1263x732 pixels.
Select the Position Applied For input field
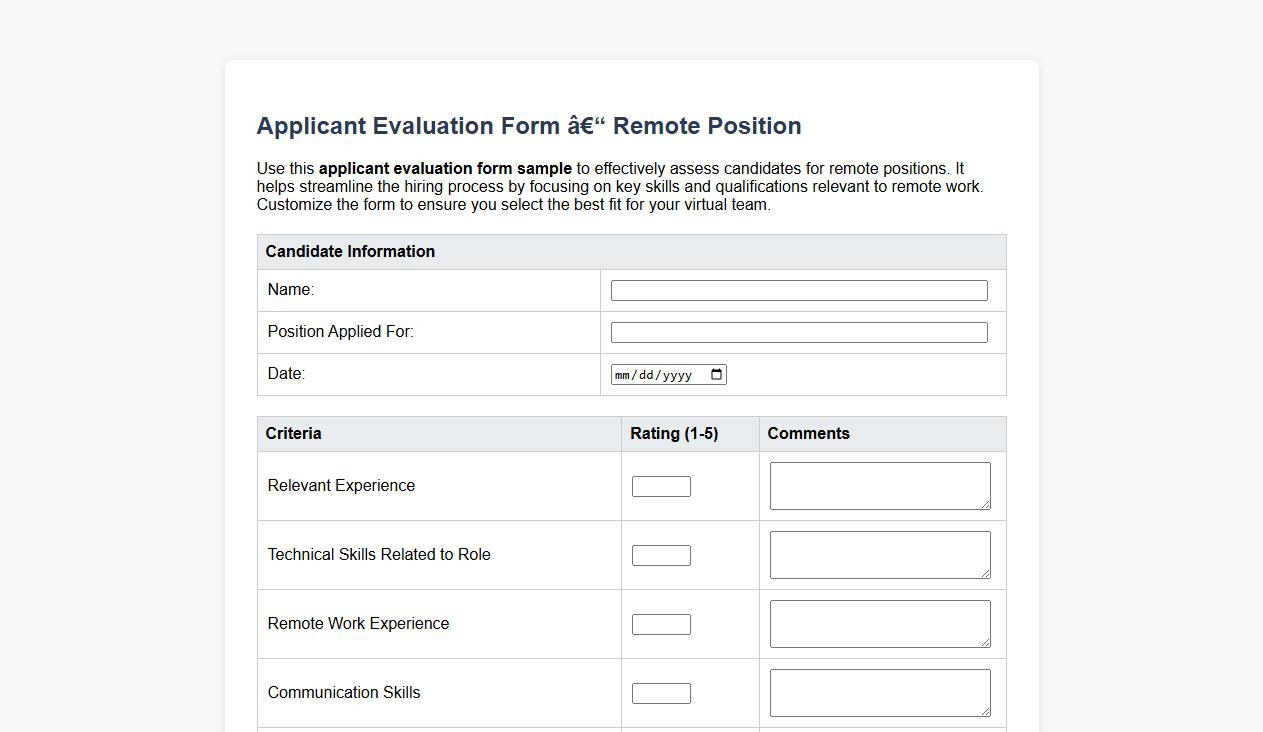coord(798,331)
